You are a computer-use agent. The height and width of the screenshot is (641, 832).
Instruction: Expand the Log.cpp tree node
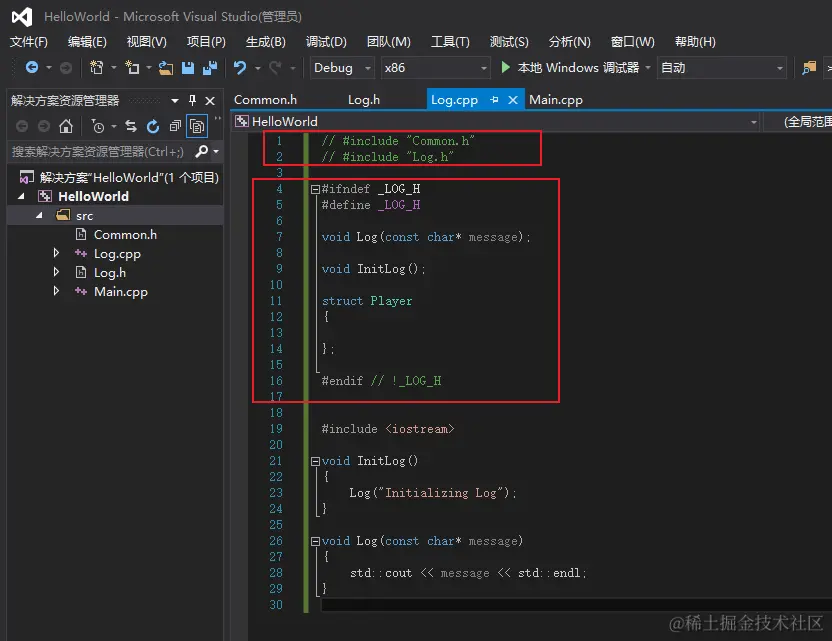tap(56, 253)
